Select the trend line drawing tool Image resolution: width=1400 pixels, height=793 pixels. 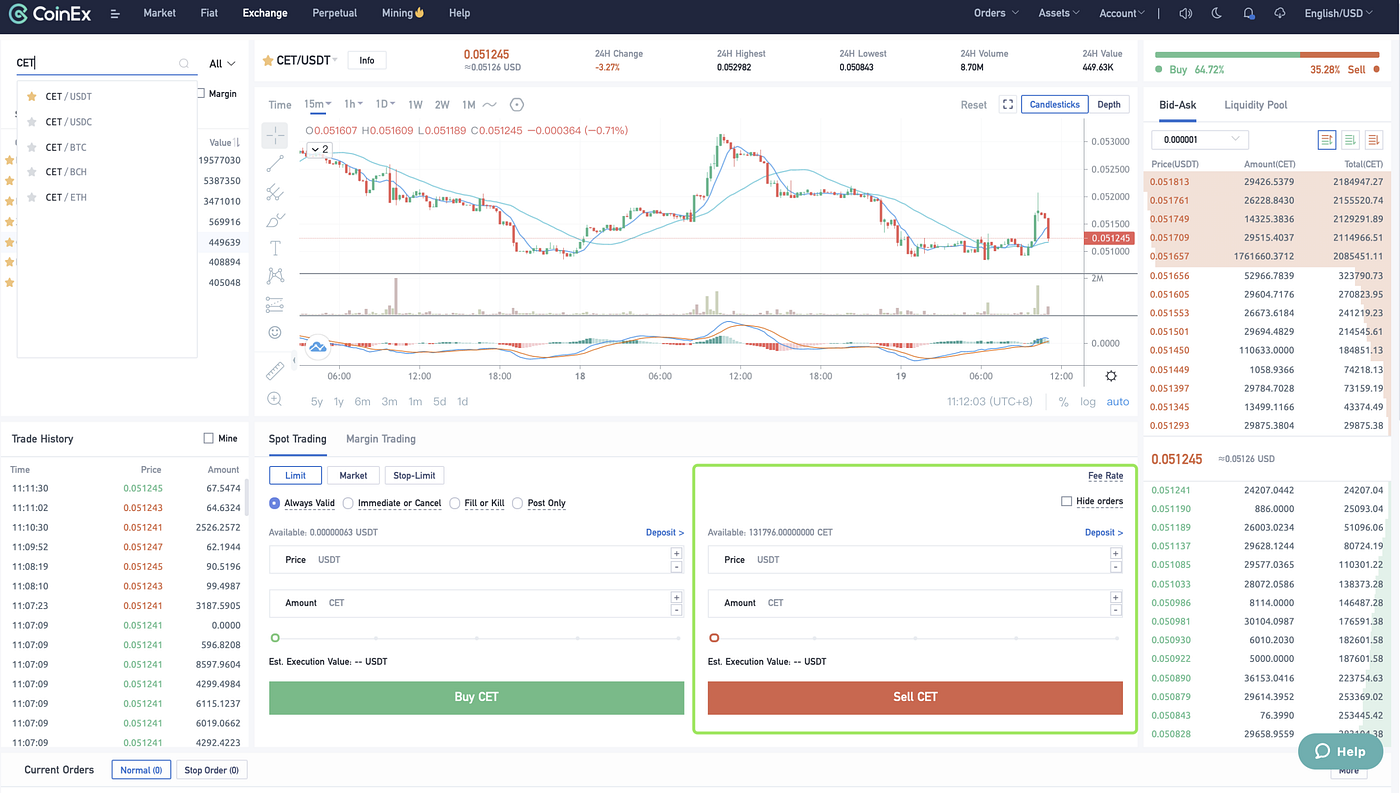pos(275,164)
